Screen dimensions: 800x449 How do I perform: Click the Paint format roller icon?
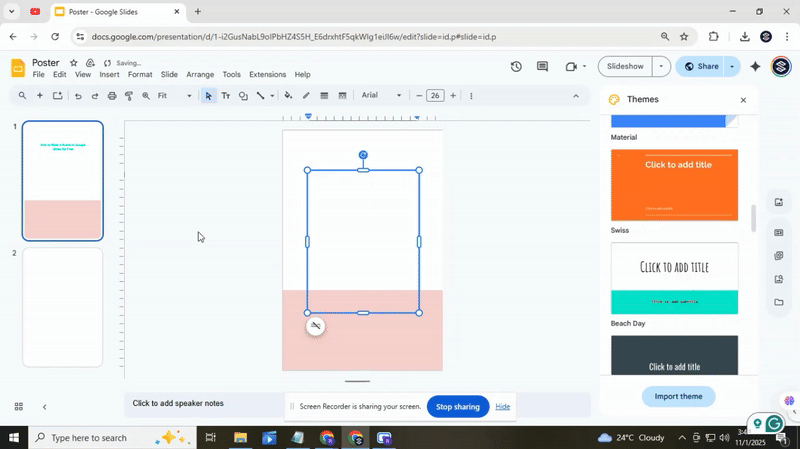click(x=129, y=96)
